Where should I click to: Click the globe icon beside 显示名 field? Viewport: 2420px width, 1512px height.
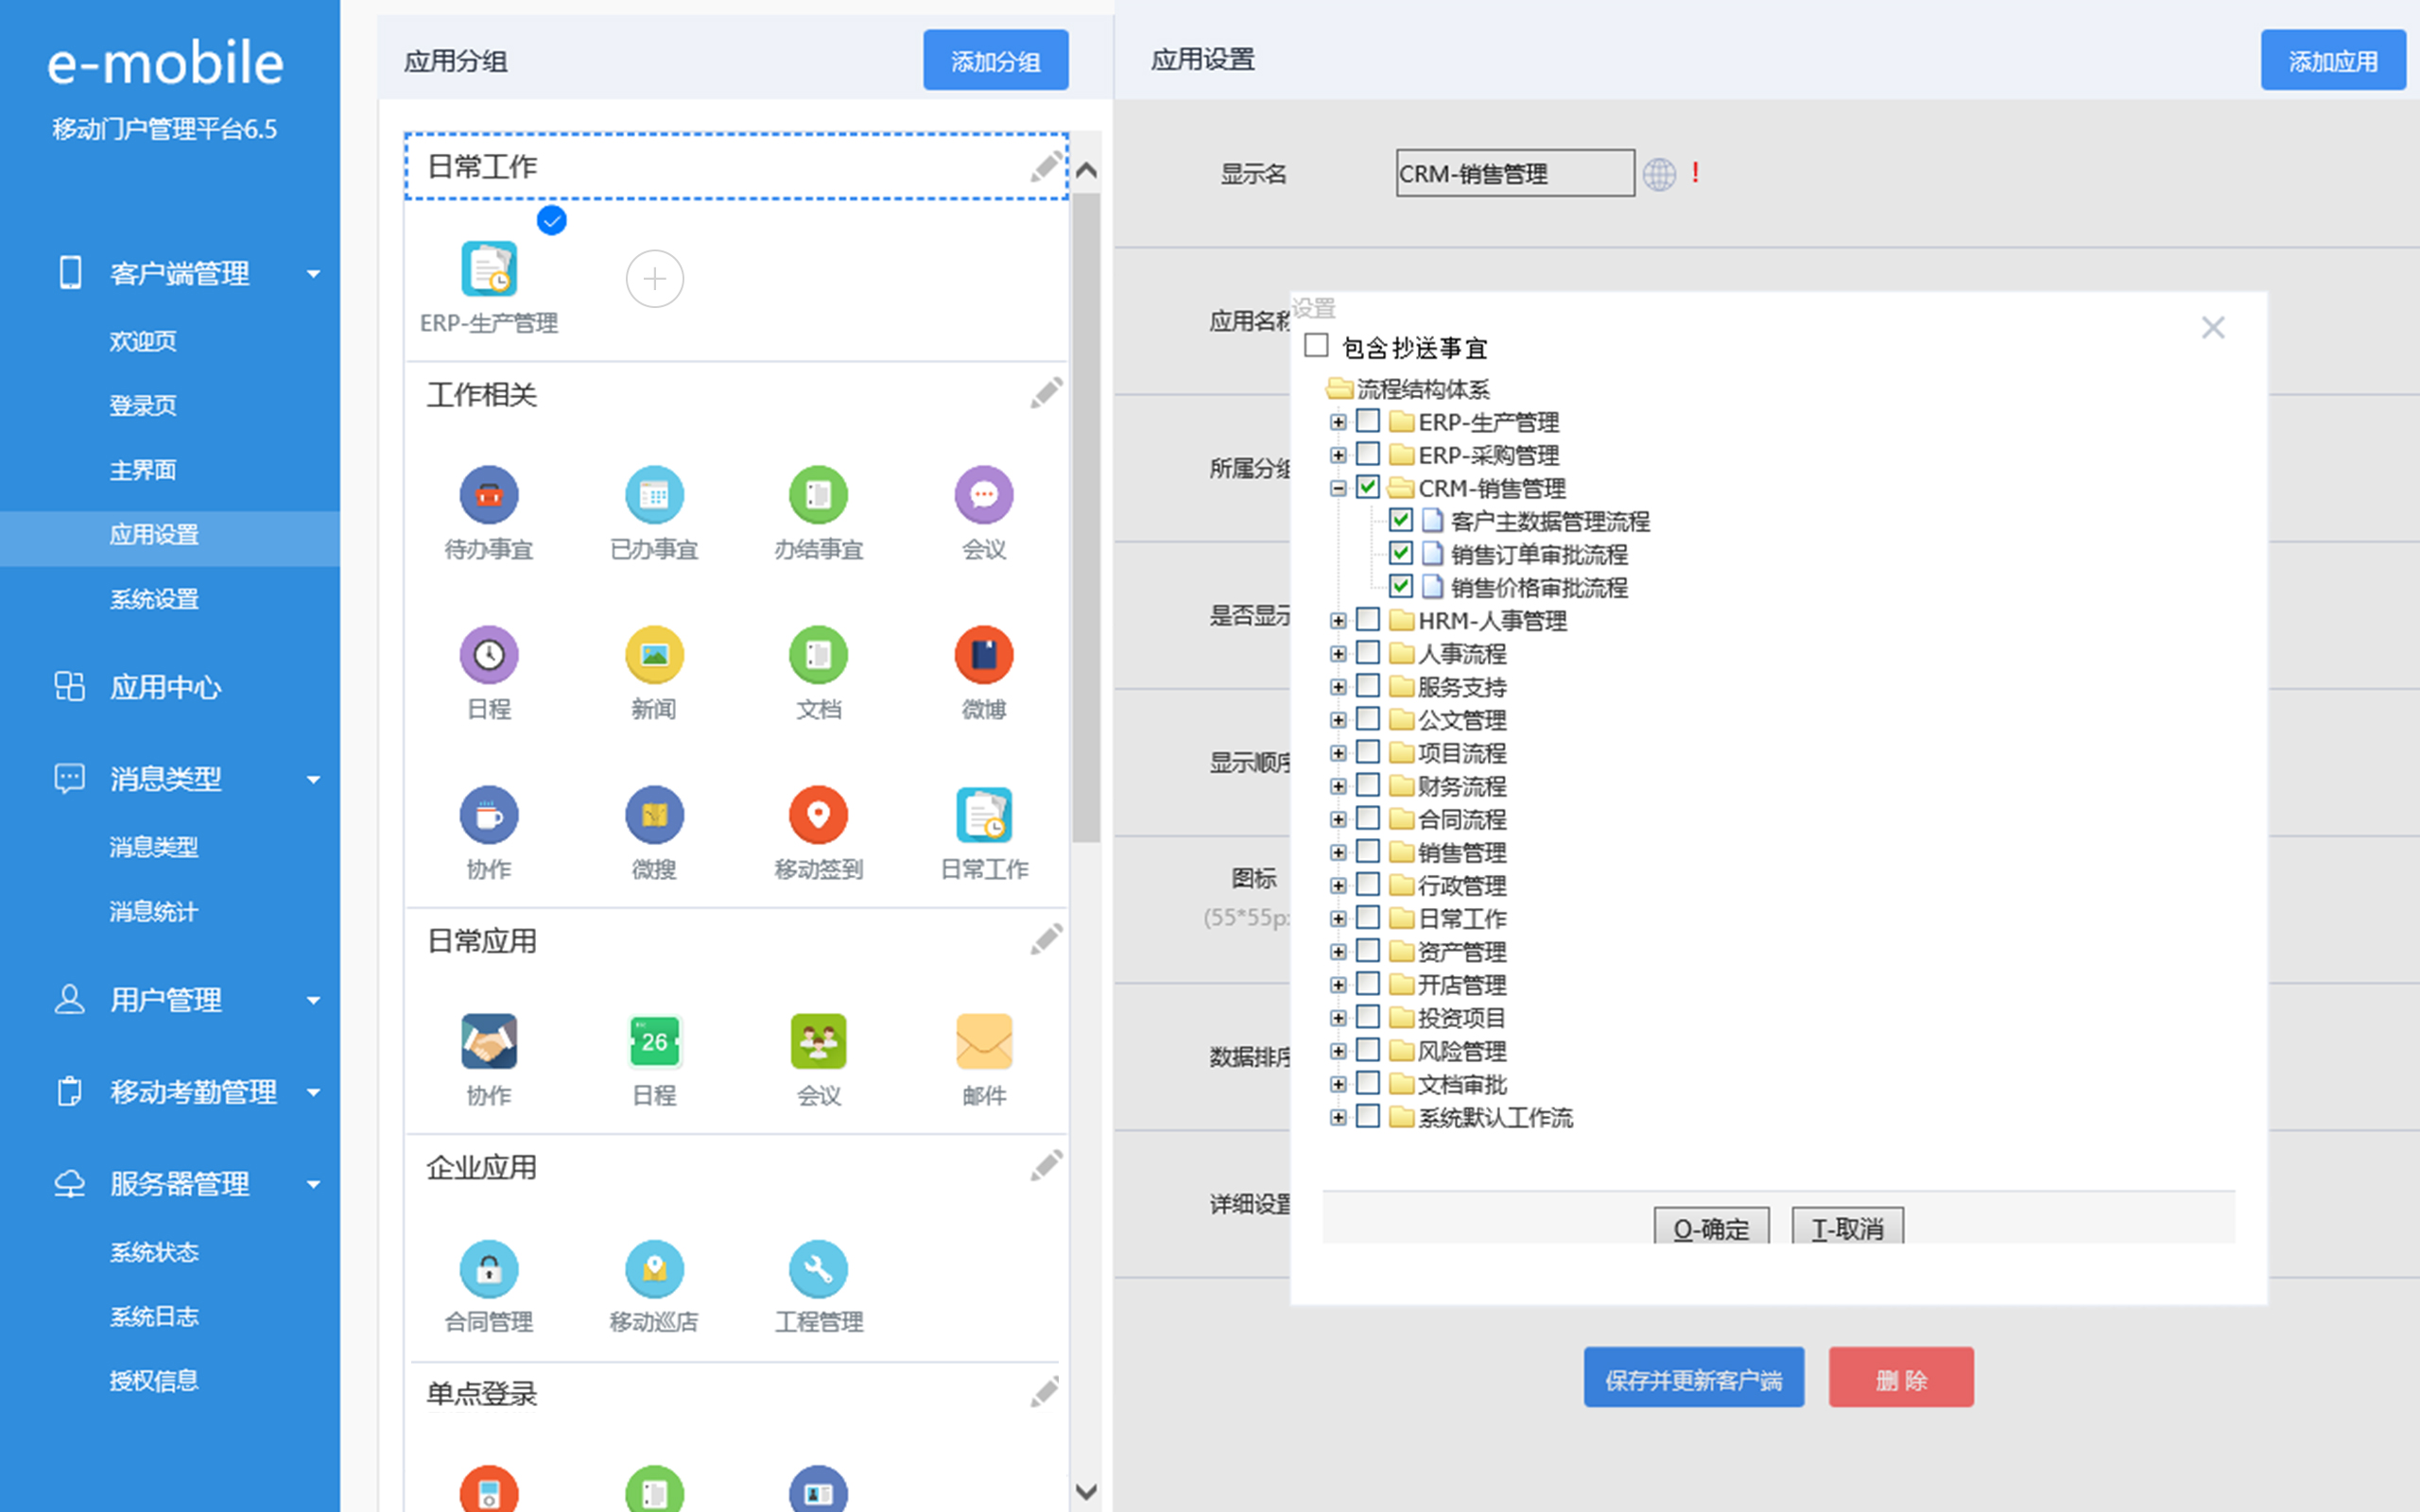tap(1659, 174)
